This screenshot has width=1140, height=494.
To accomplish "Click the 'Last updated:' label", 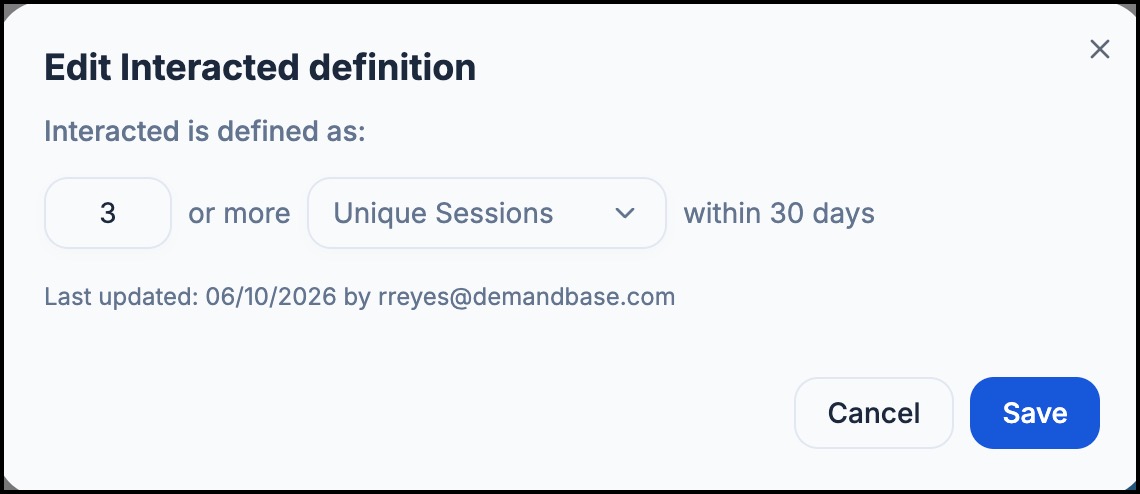I will pyautogui.click(x=121, y=297).
